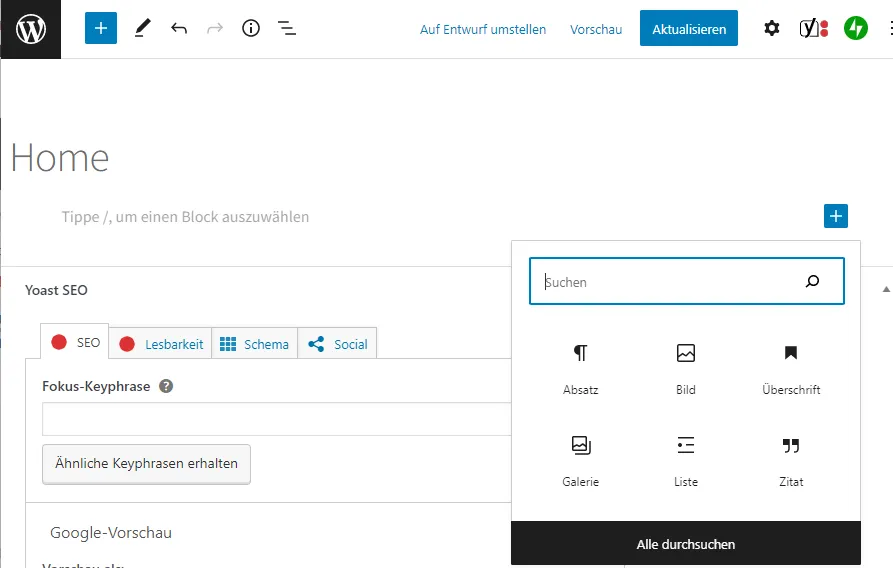Switch to the SEO tab
893x568 pixels.
pyautogui.click(x=75, y=342)
